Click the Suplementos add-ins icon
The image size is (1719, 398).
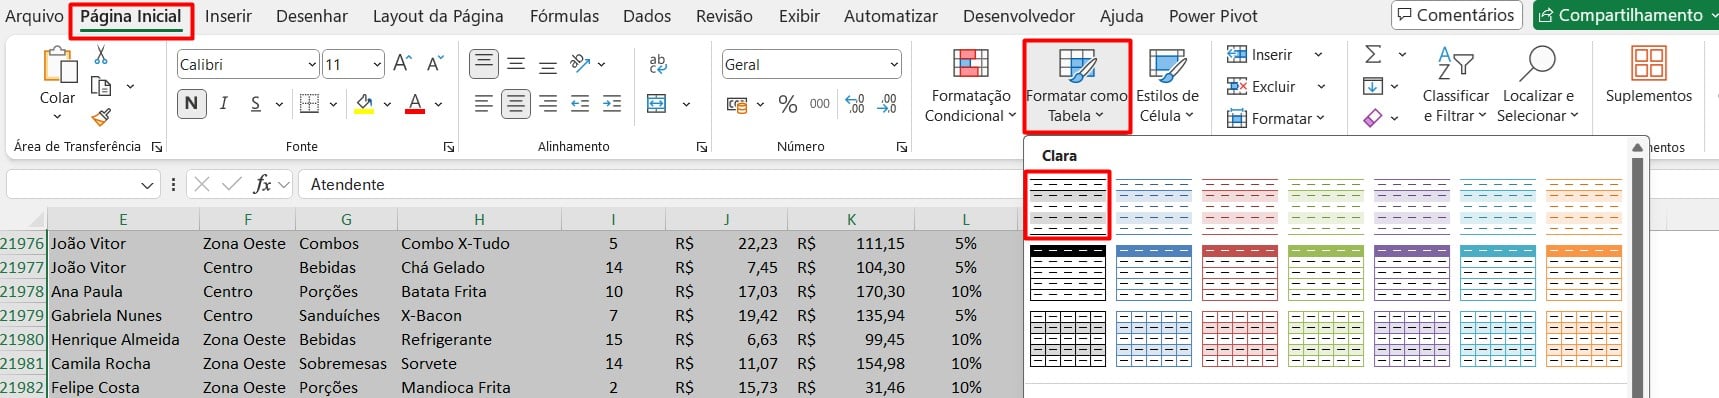tap(1649, 64)
